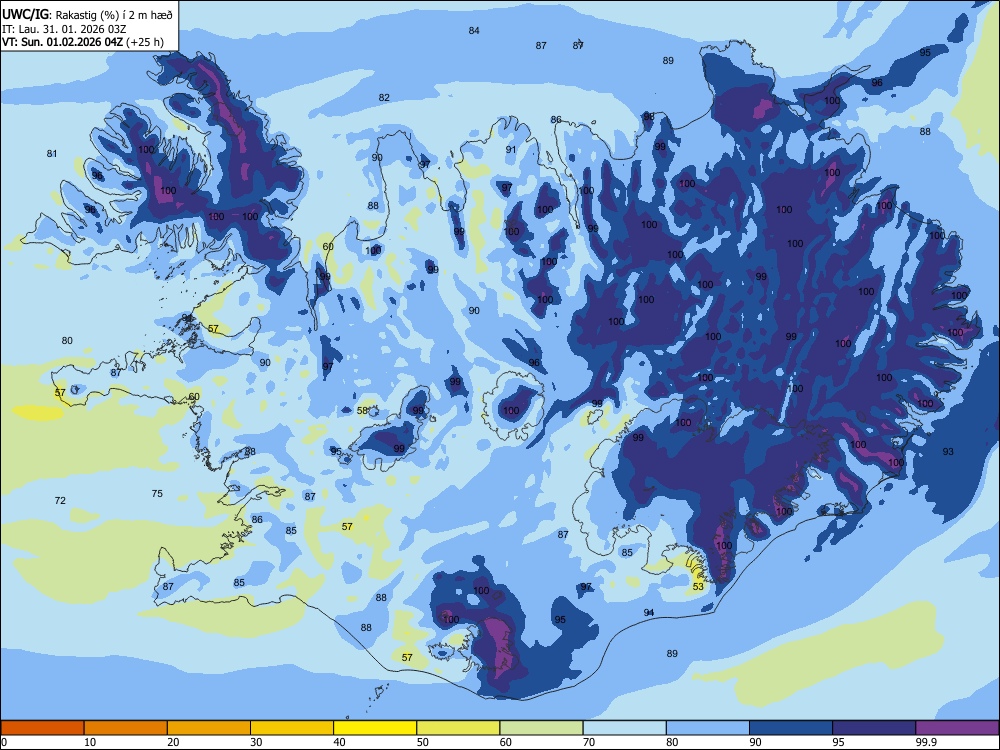Click the legend label '30'
The image size is (1000, 750).
point(256,742)
